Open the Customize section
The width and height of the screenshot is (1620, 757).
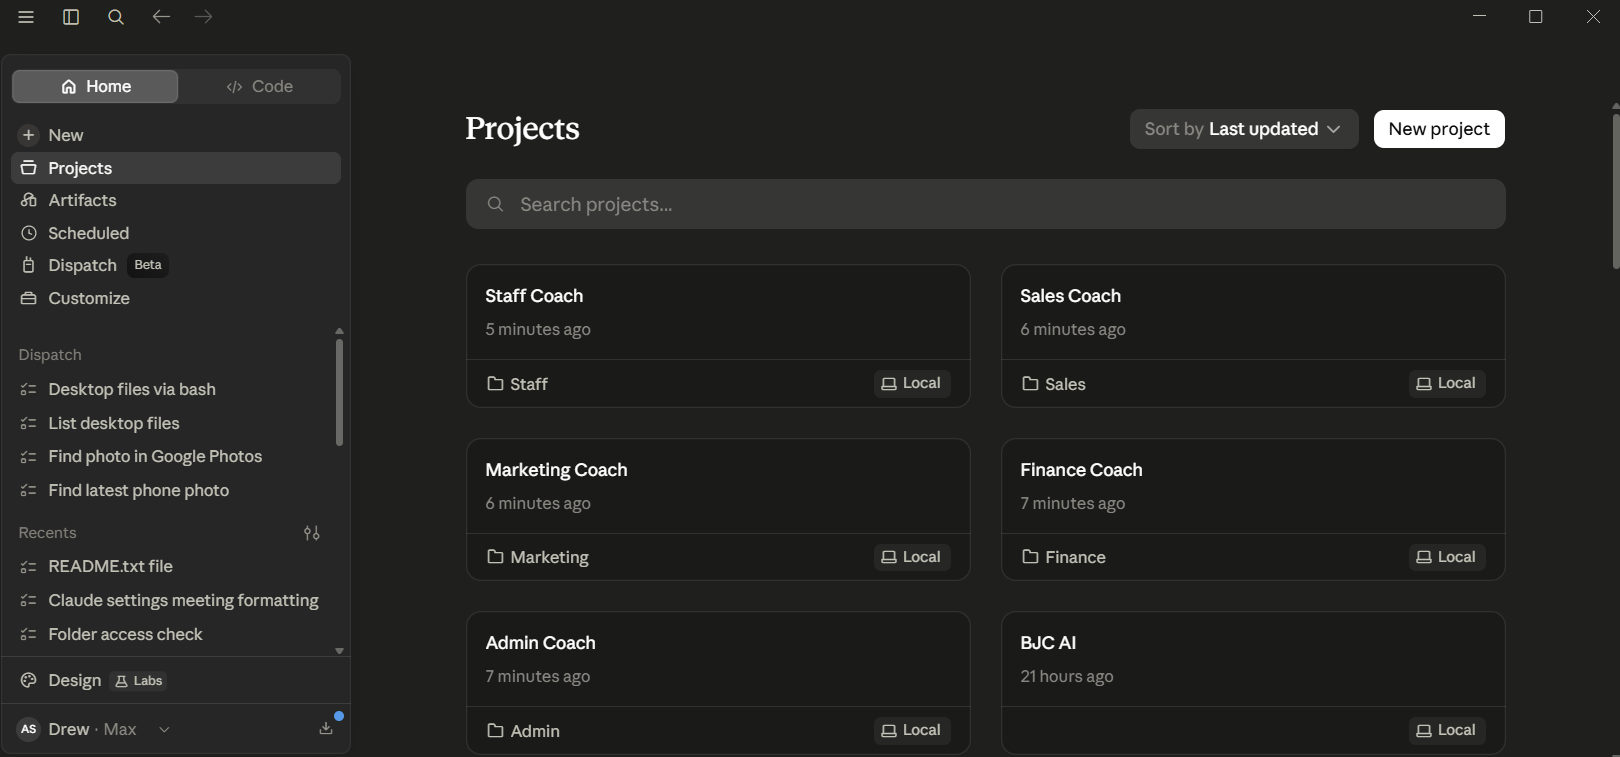coord(176,298)
